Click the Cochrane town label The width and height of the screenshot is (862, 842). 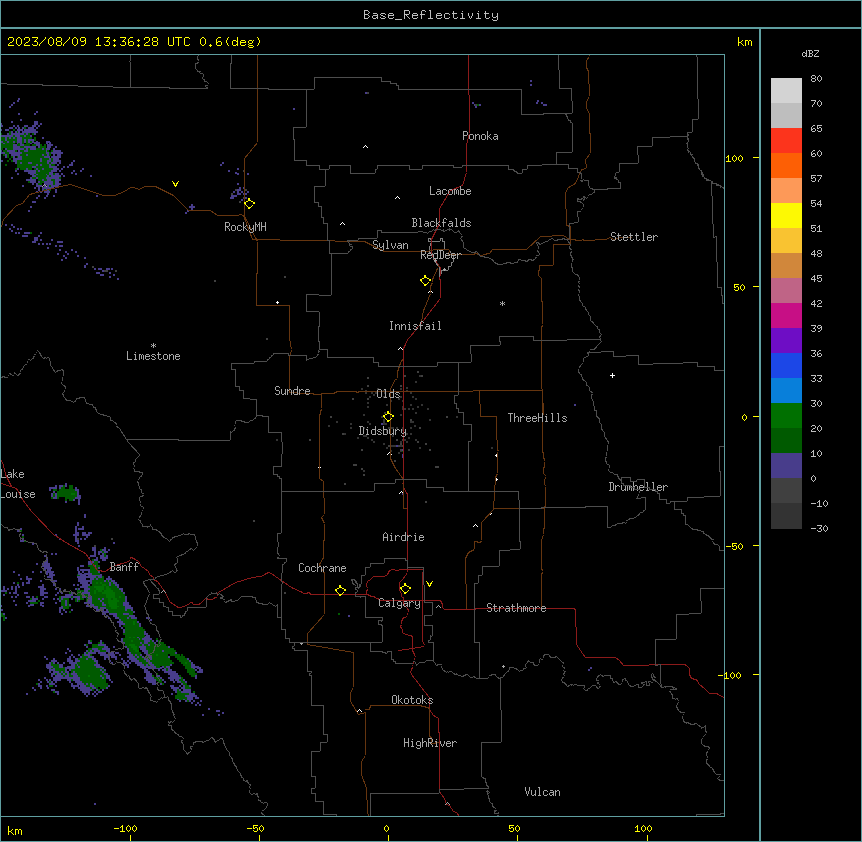click(x=322, y=568)
